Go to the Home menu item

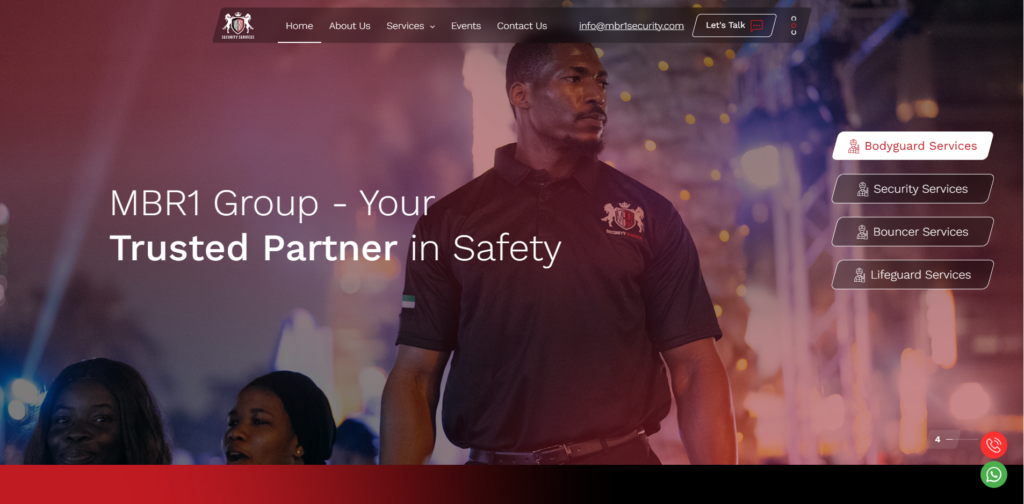click(299, 26)
